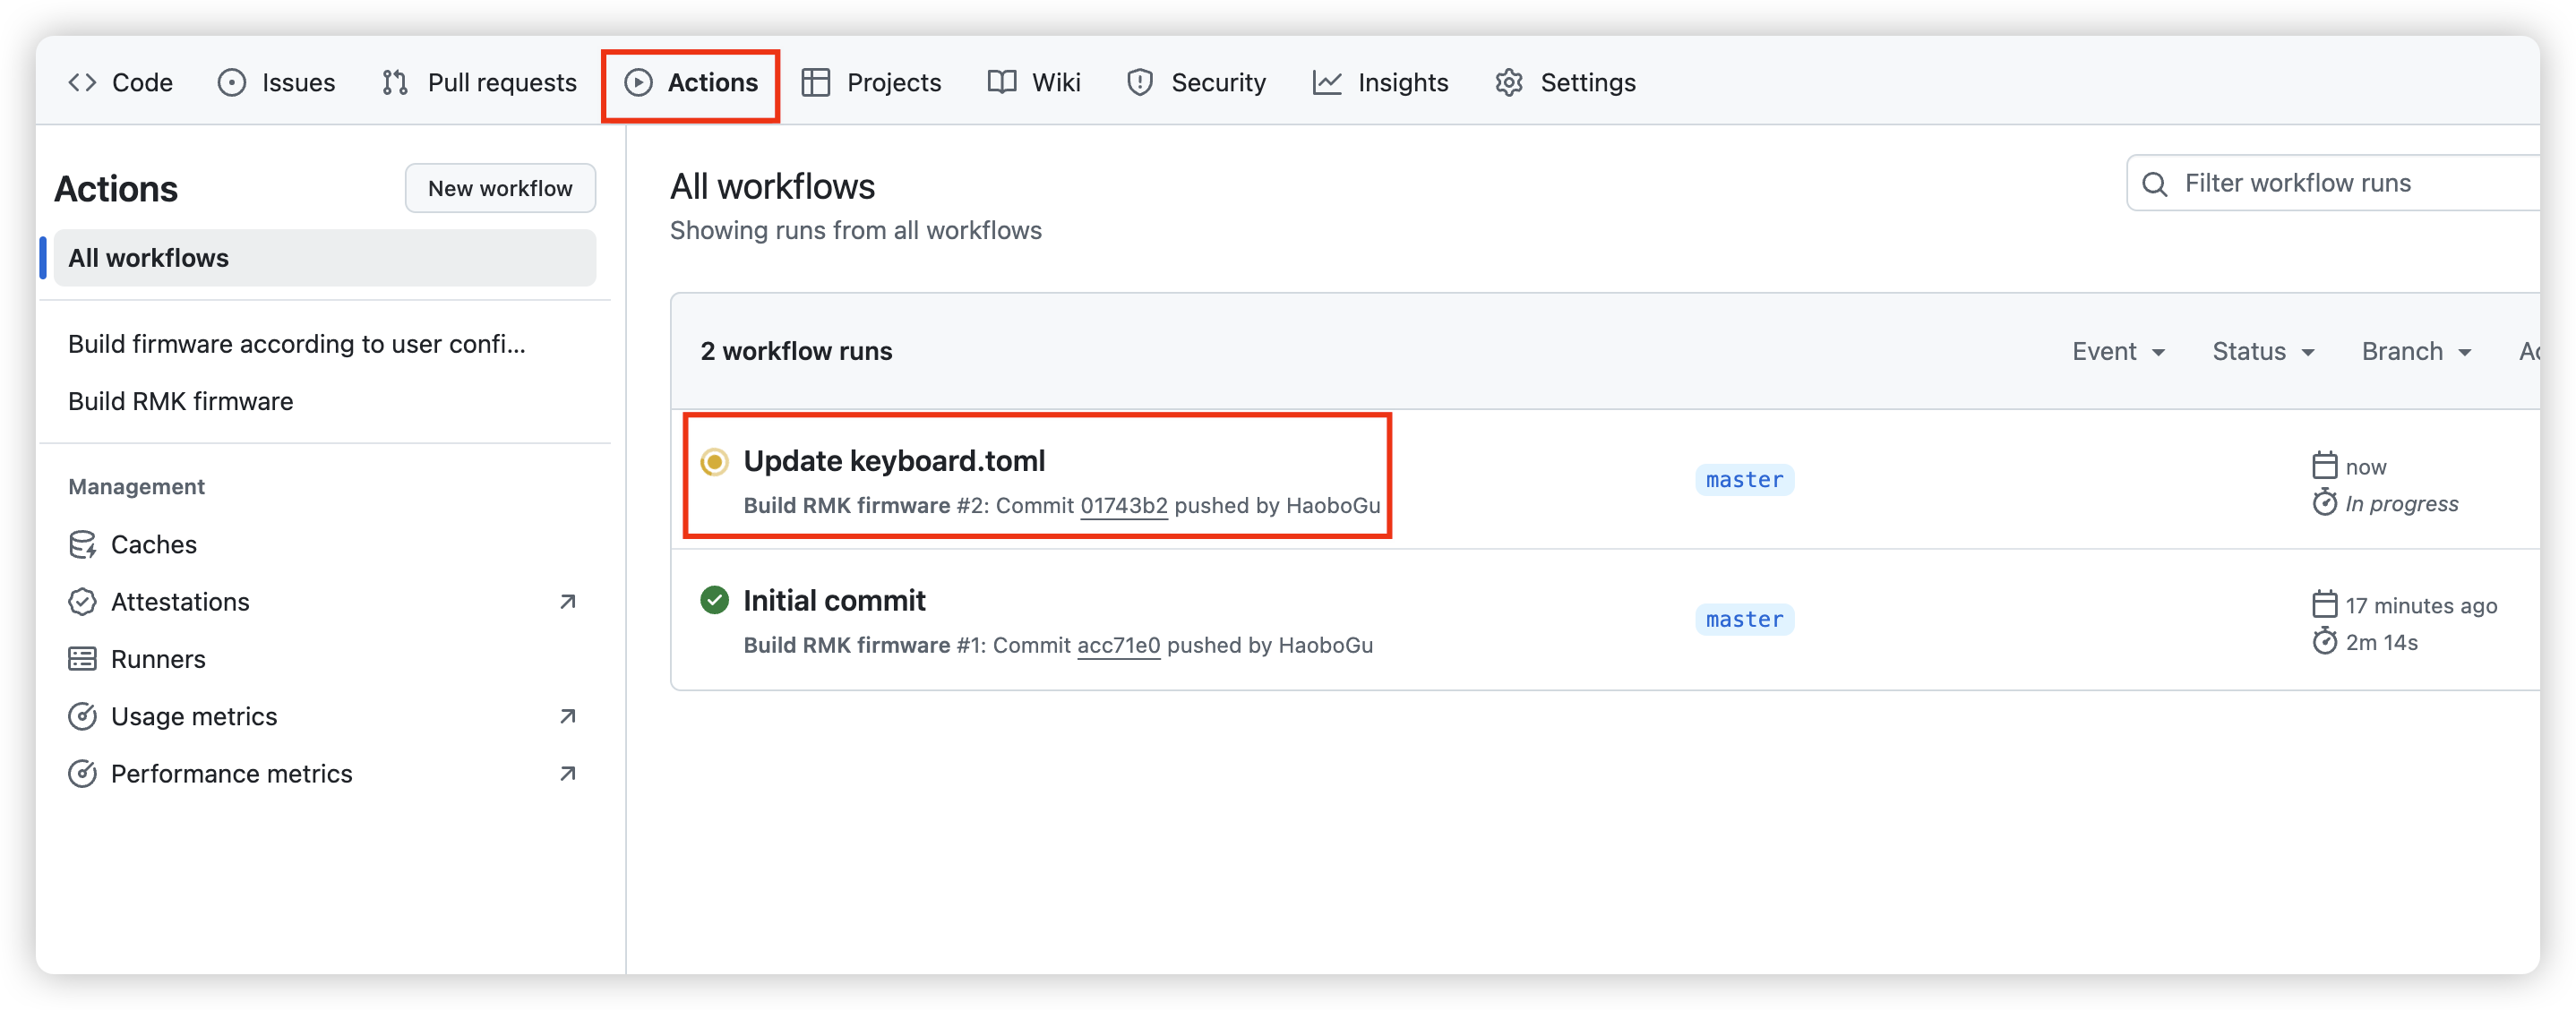Image resolution: width=2576 pixels, height=1010 pixels.
Task: Click the Security shield icon
Action: pos(1140,83)
